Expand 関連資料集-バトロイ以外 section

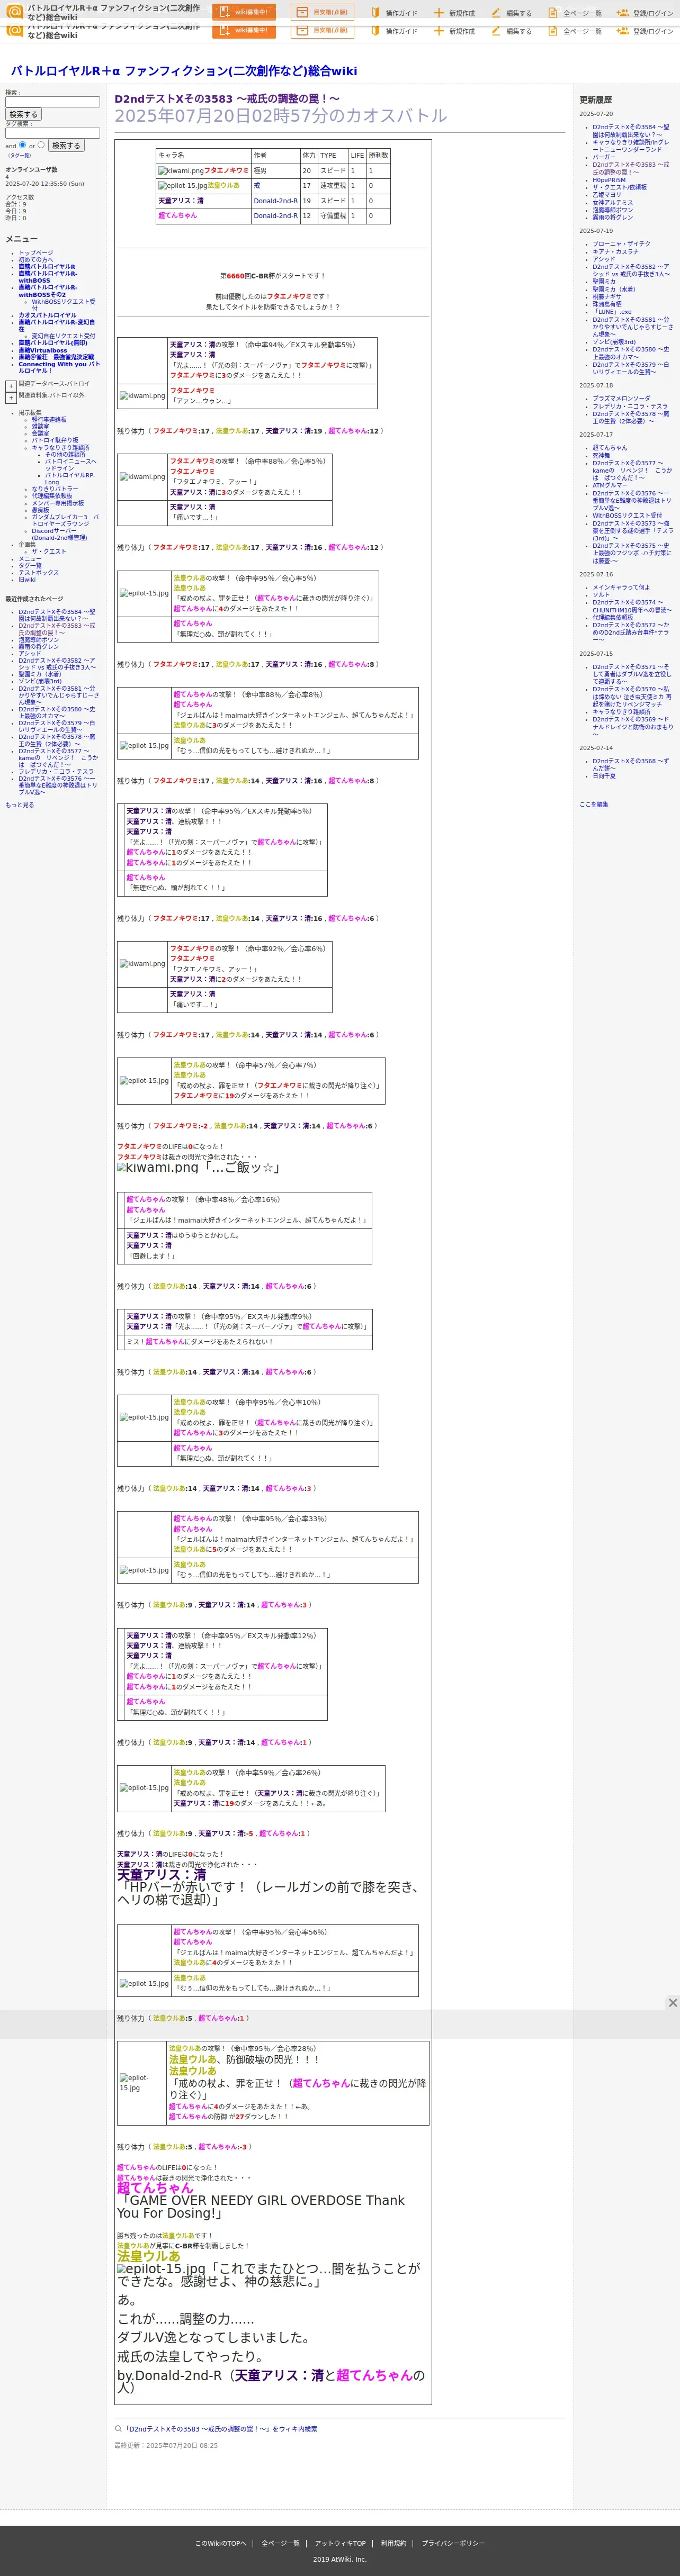(10, 398)
